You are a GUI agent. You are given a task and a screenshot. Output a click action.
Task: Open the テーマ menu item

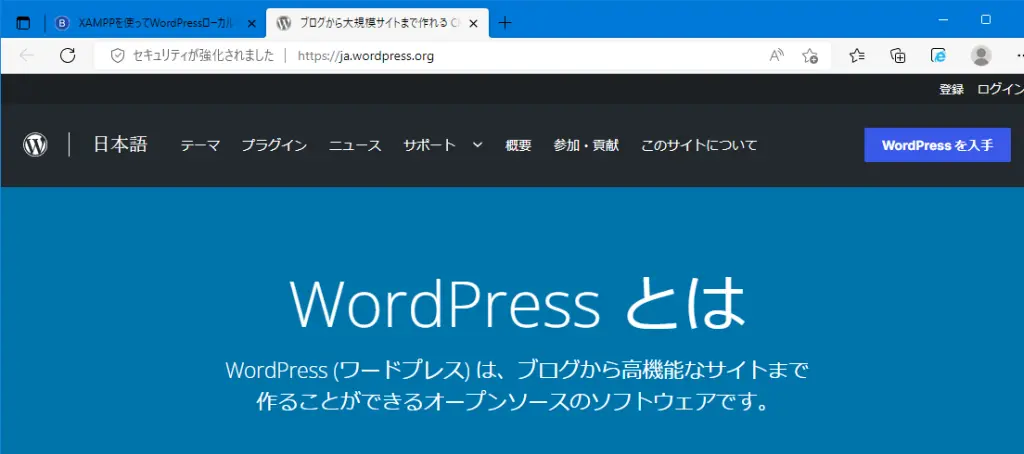coord(200,146)
